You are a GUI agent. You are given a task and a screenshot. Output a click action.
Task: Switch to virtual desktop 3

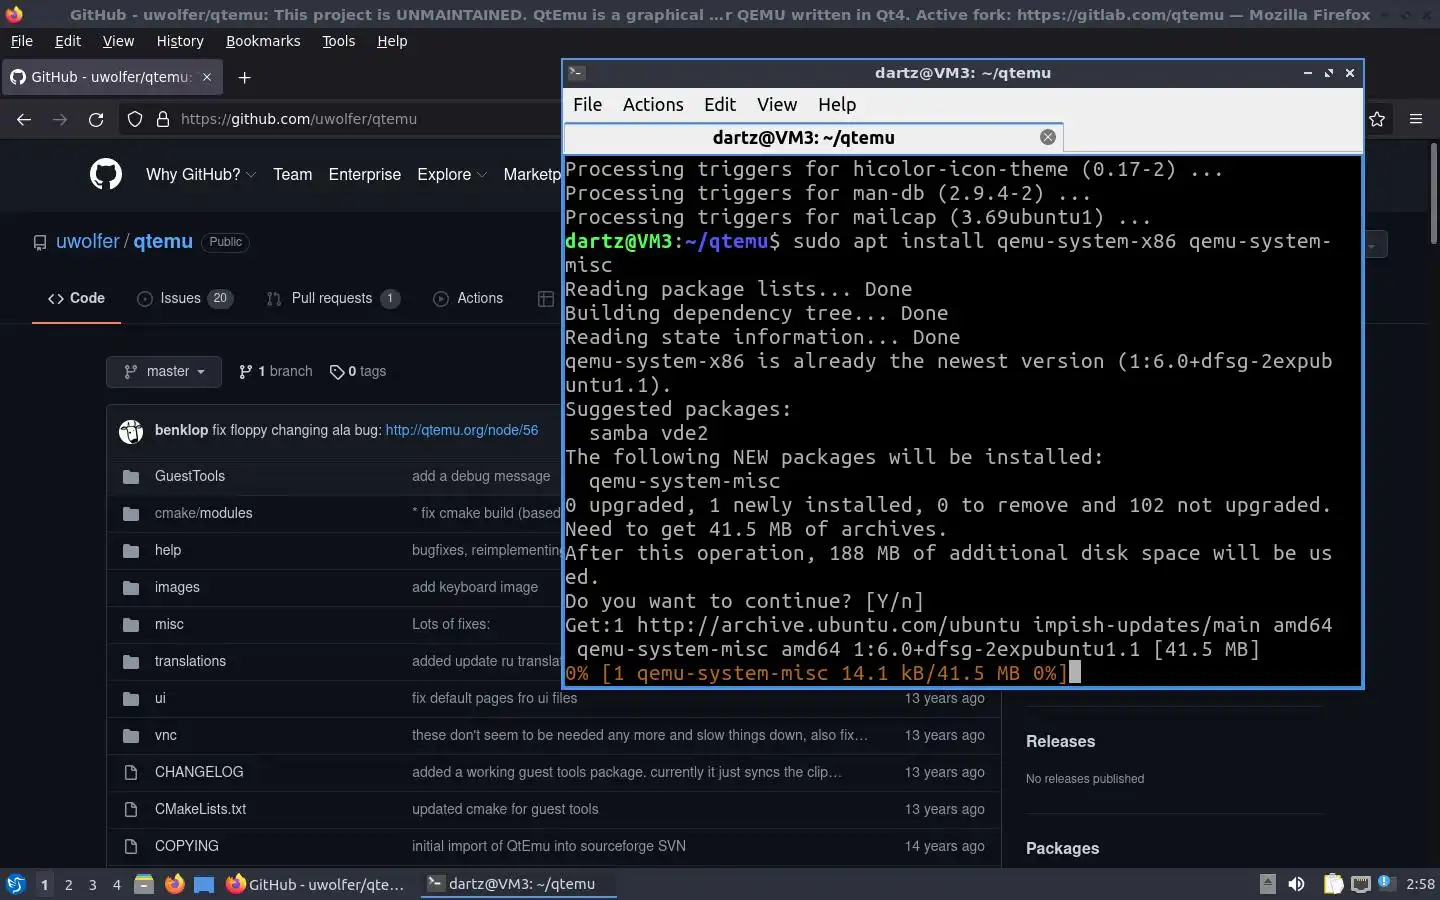tap(93, 884)
